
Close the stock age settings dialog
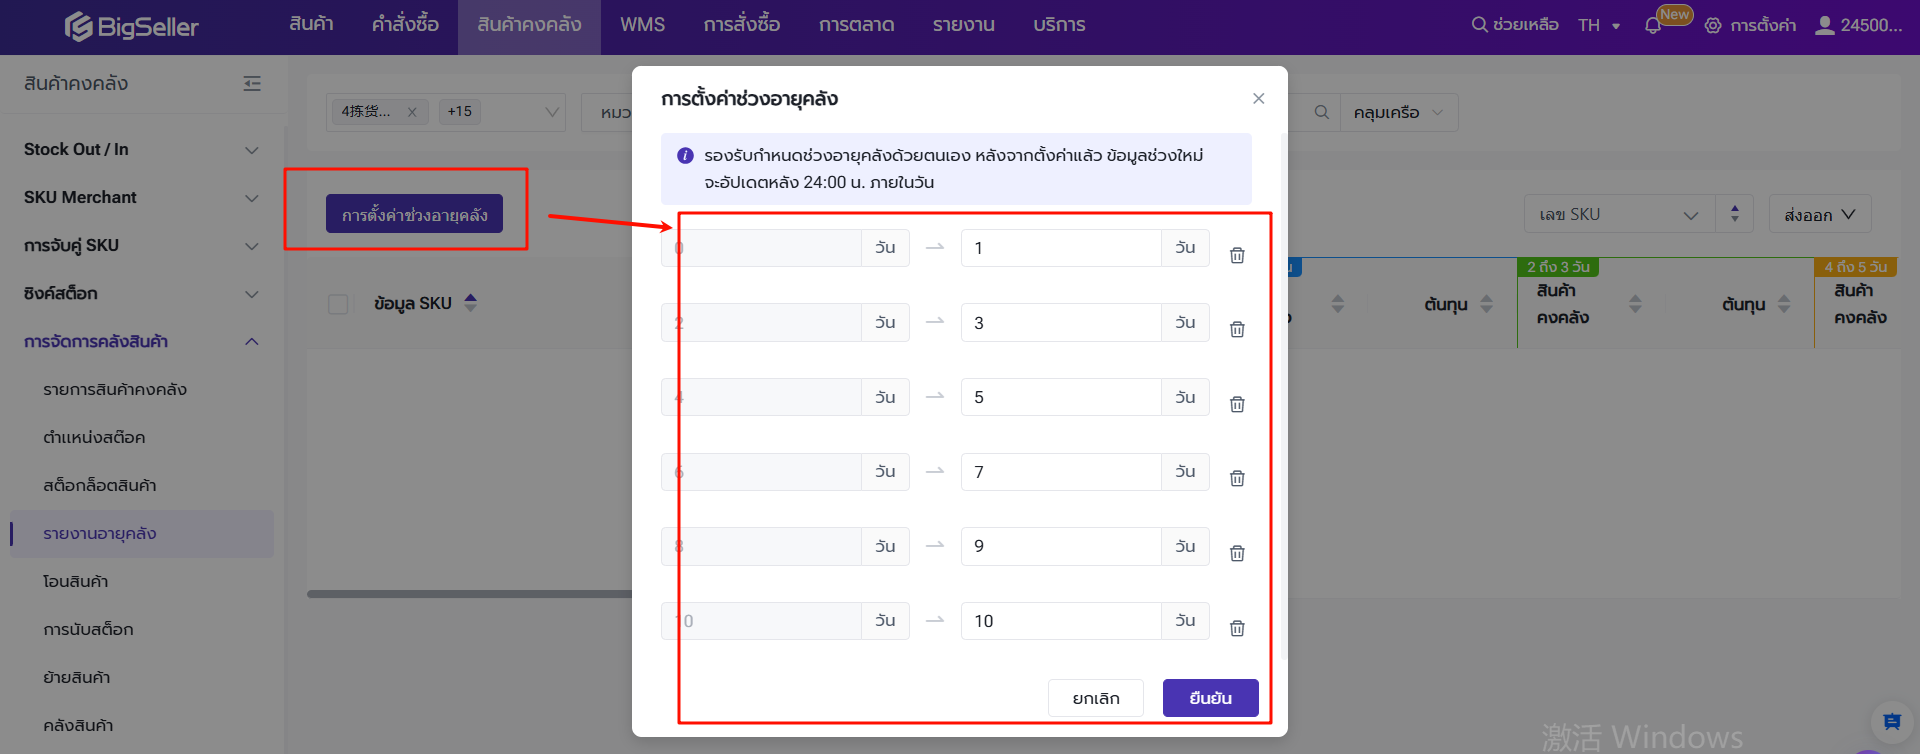(1258, 98)
